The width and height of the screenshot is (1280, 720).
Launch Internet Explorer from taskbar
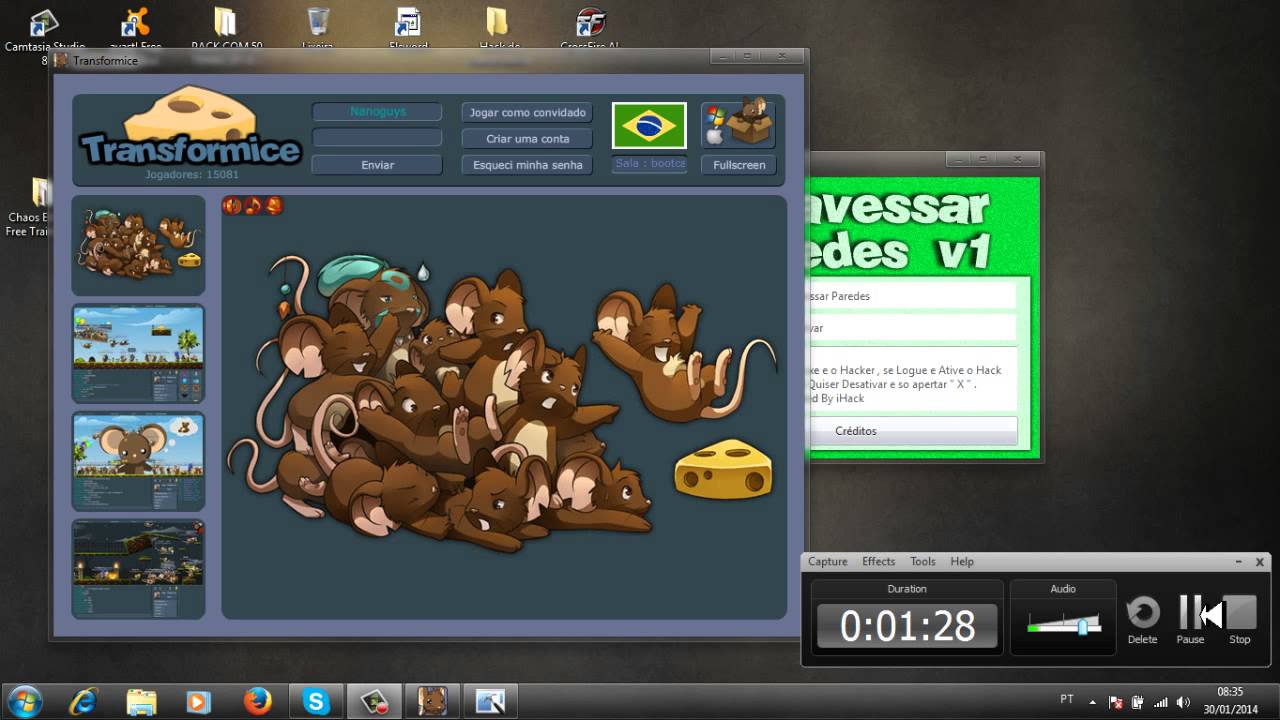(84, 702)
